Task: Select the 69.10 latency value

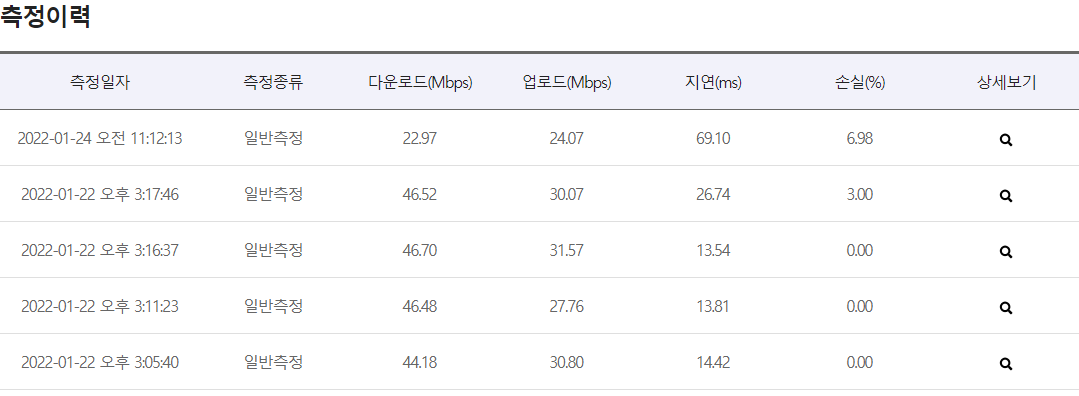Action: 713,138
